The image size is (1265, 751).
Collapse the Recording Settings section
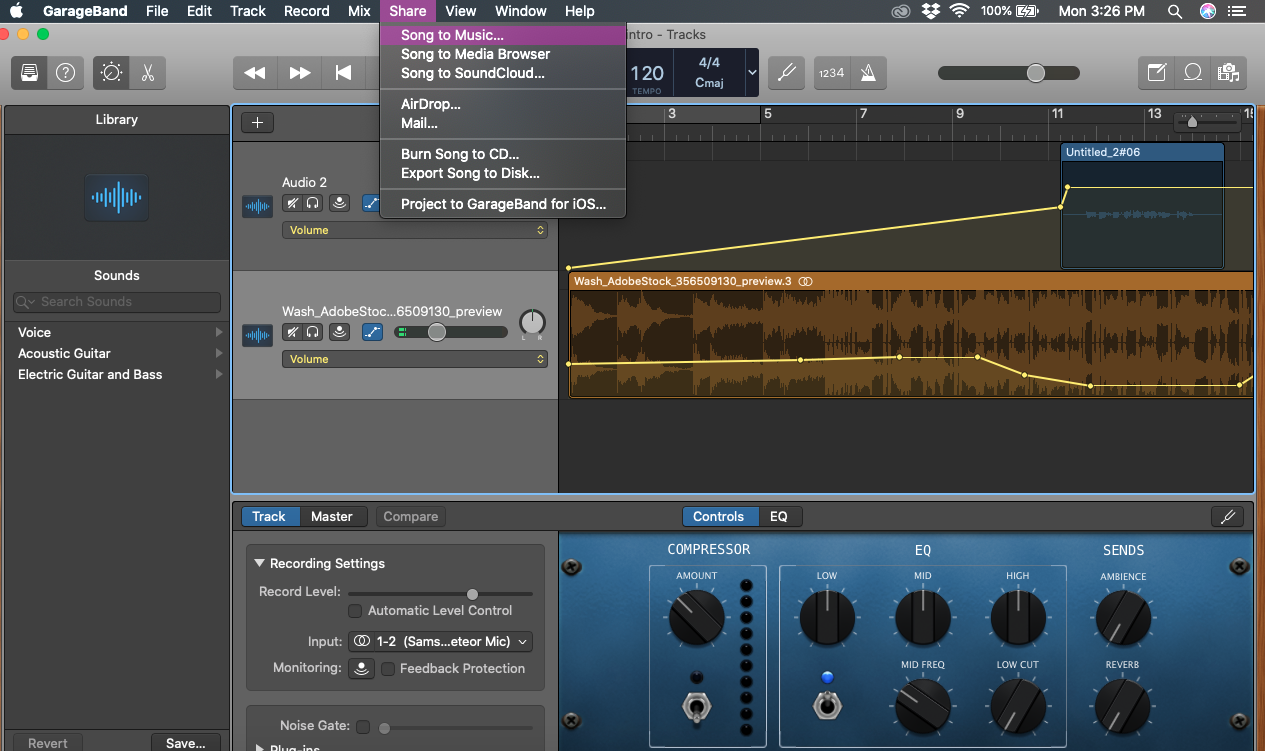point(259,563)
